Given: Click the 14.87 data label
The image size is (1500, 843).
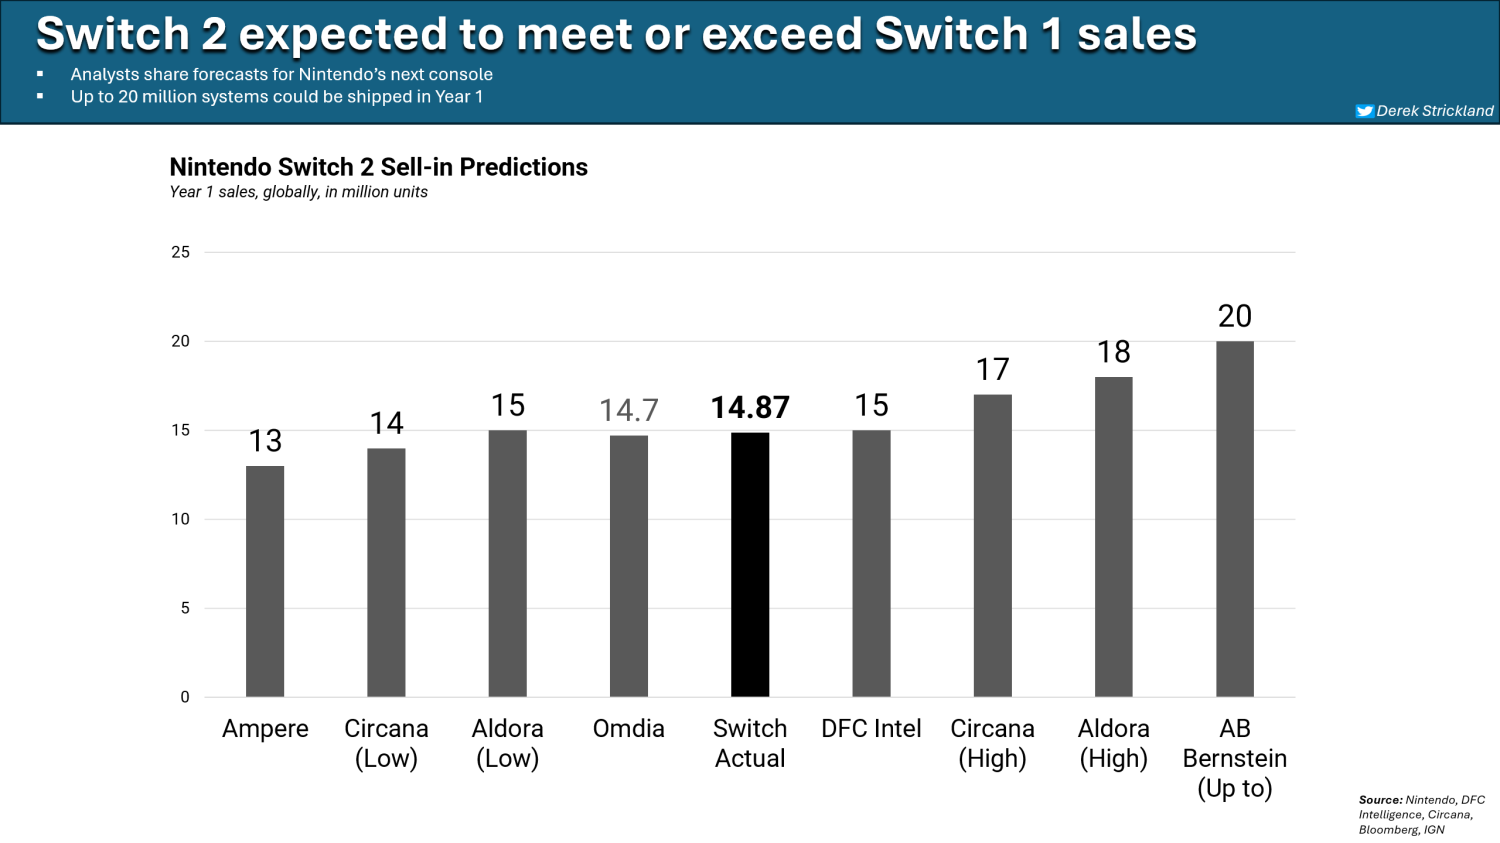Looking at the screenshot, I should (x=750, y=407).
